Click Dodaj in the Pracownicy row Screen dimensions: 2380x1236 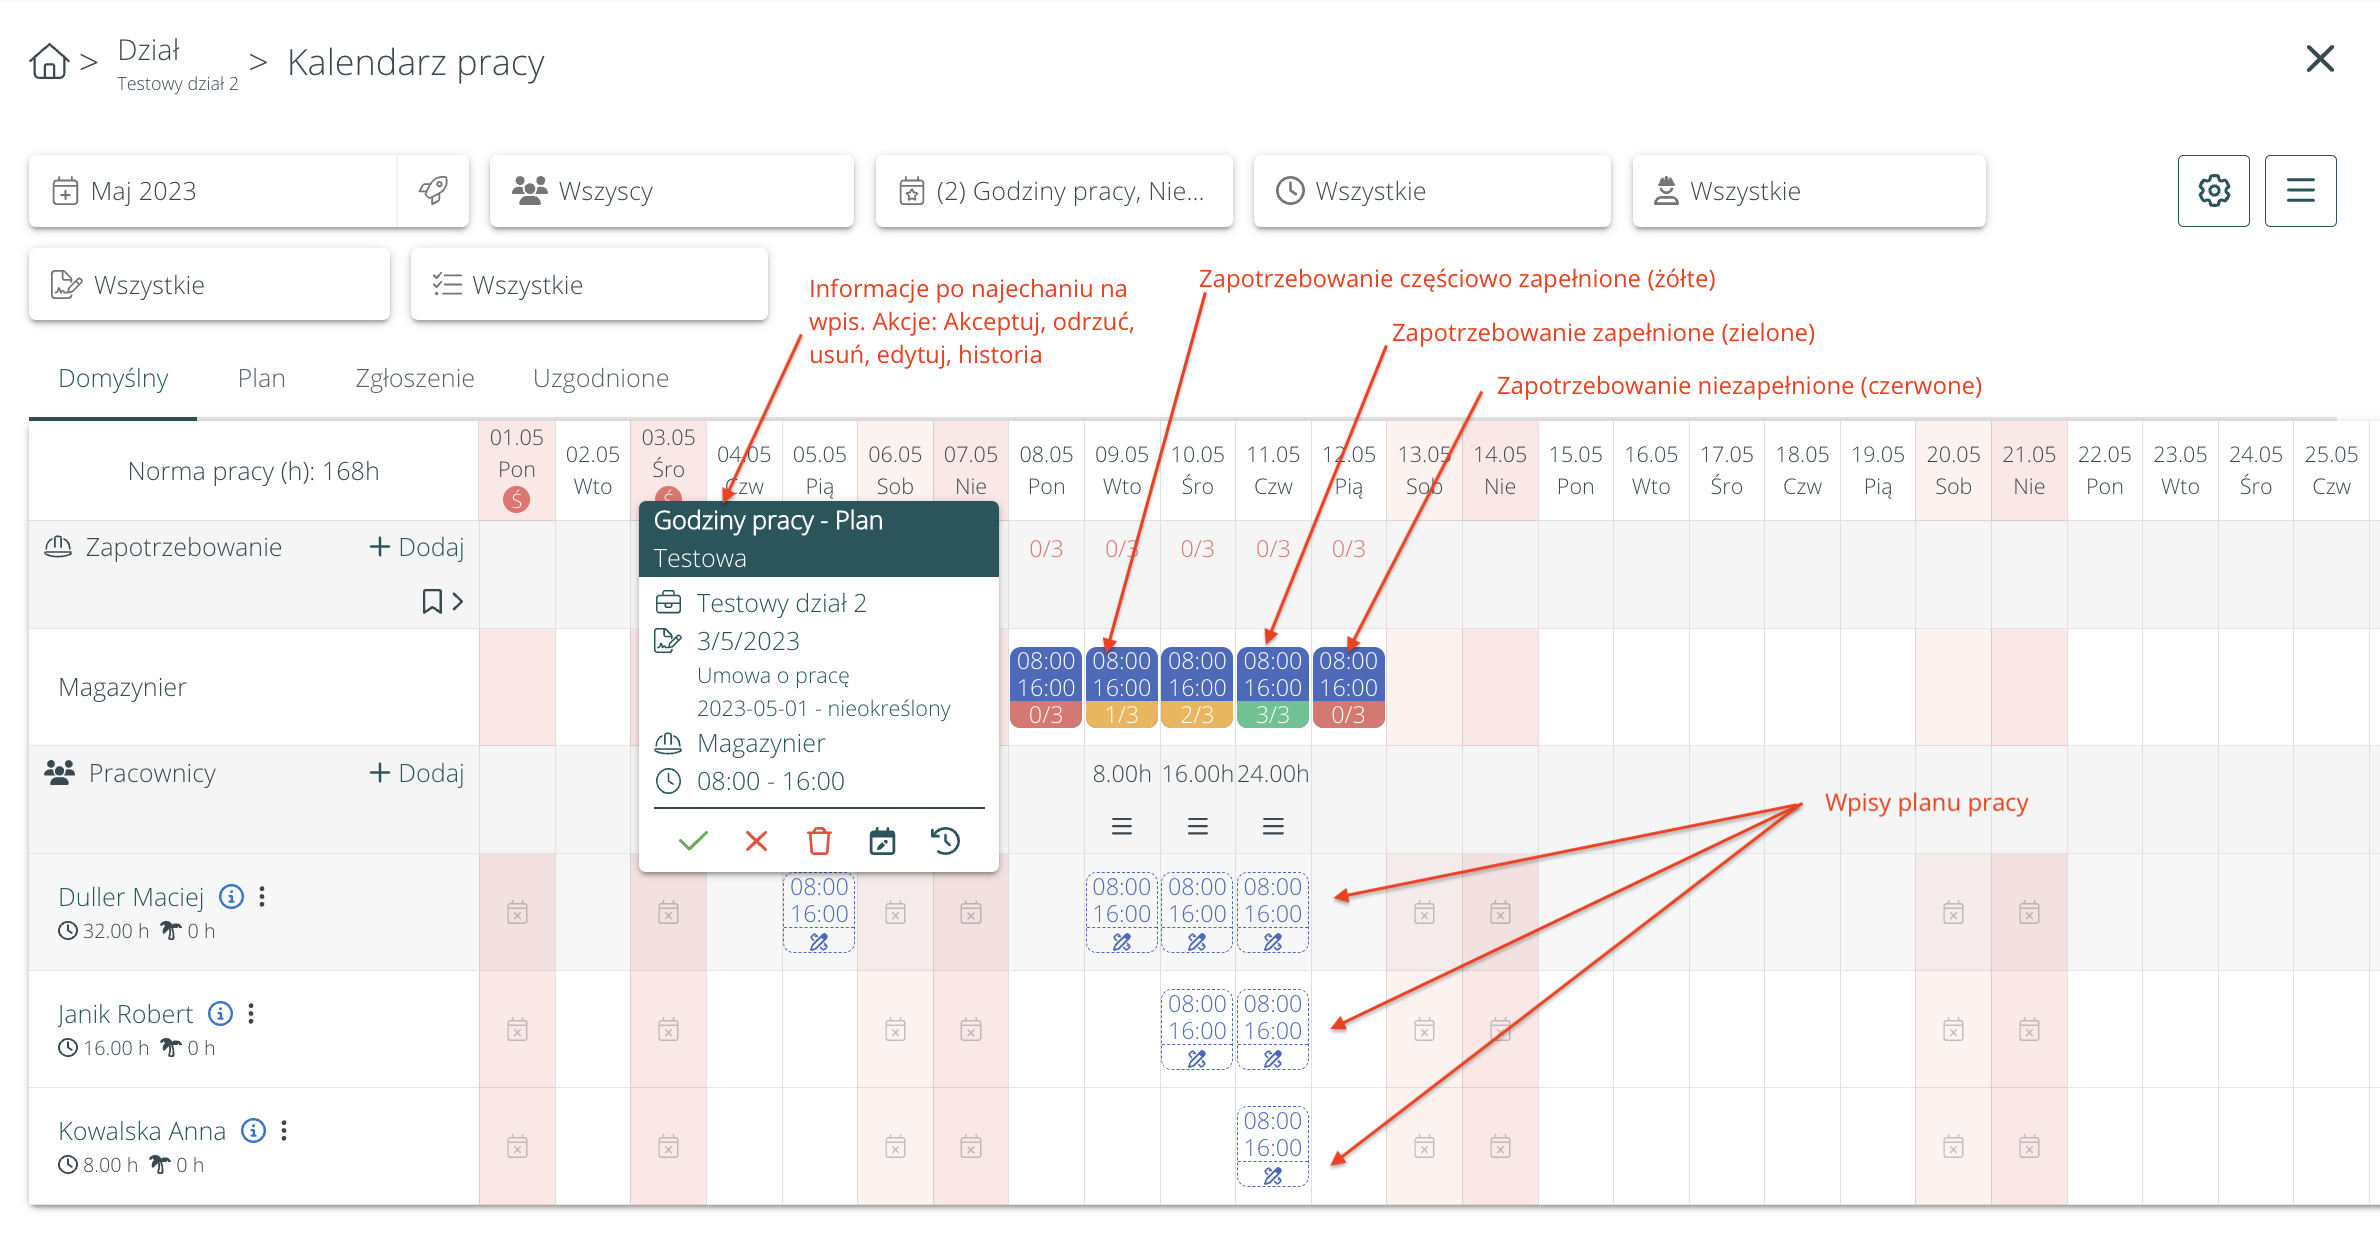(x=417, y=773)
